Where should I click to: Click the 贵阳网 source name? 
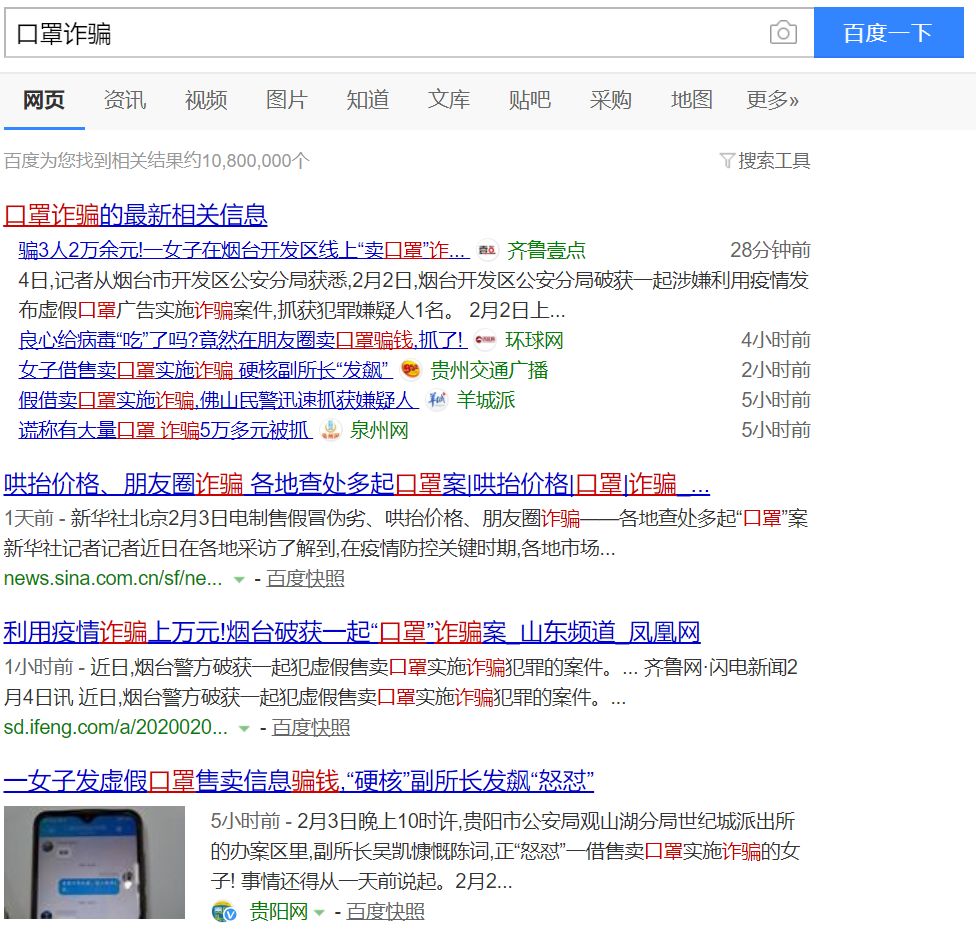(278, 912)
